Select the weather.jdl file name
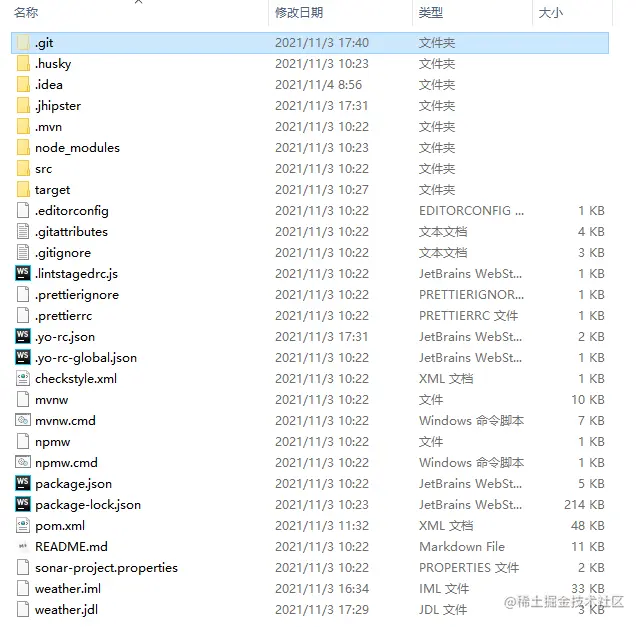Image resolution: width=642 pixels, height=627 pixels. click(66, 610)
